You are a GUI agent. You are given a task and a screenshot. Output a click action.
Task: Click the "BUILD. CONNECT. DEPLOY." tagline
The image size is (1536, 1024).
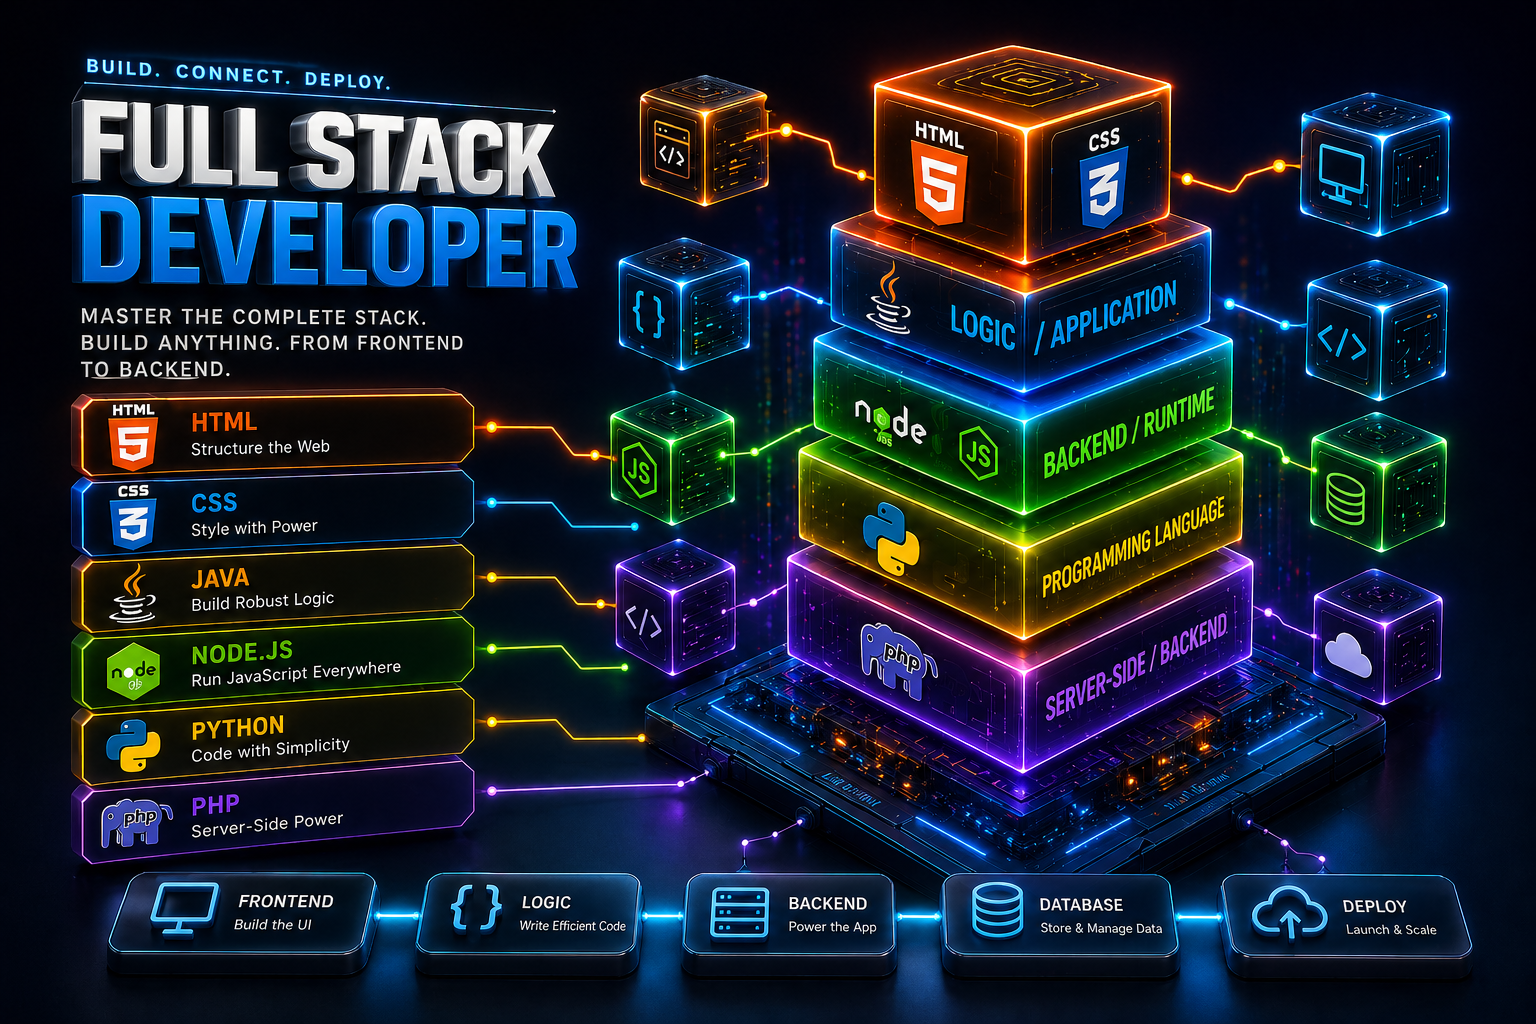point(238,74)
